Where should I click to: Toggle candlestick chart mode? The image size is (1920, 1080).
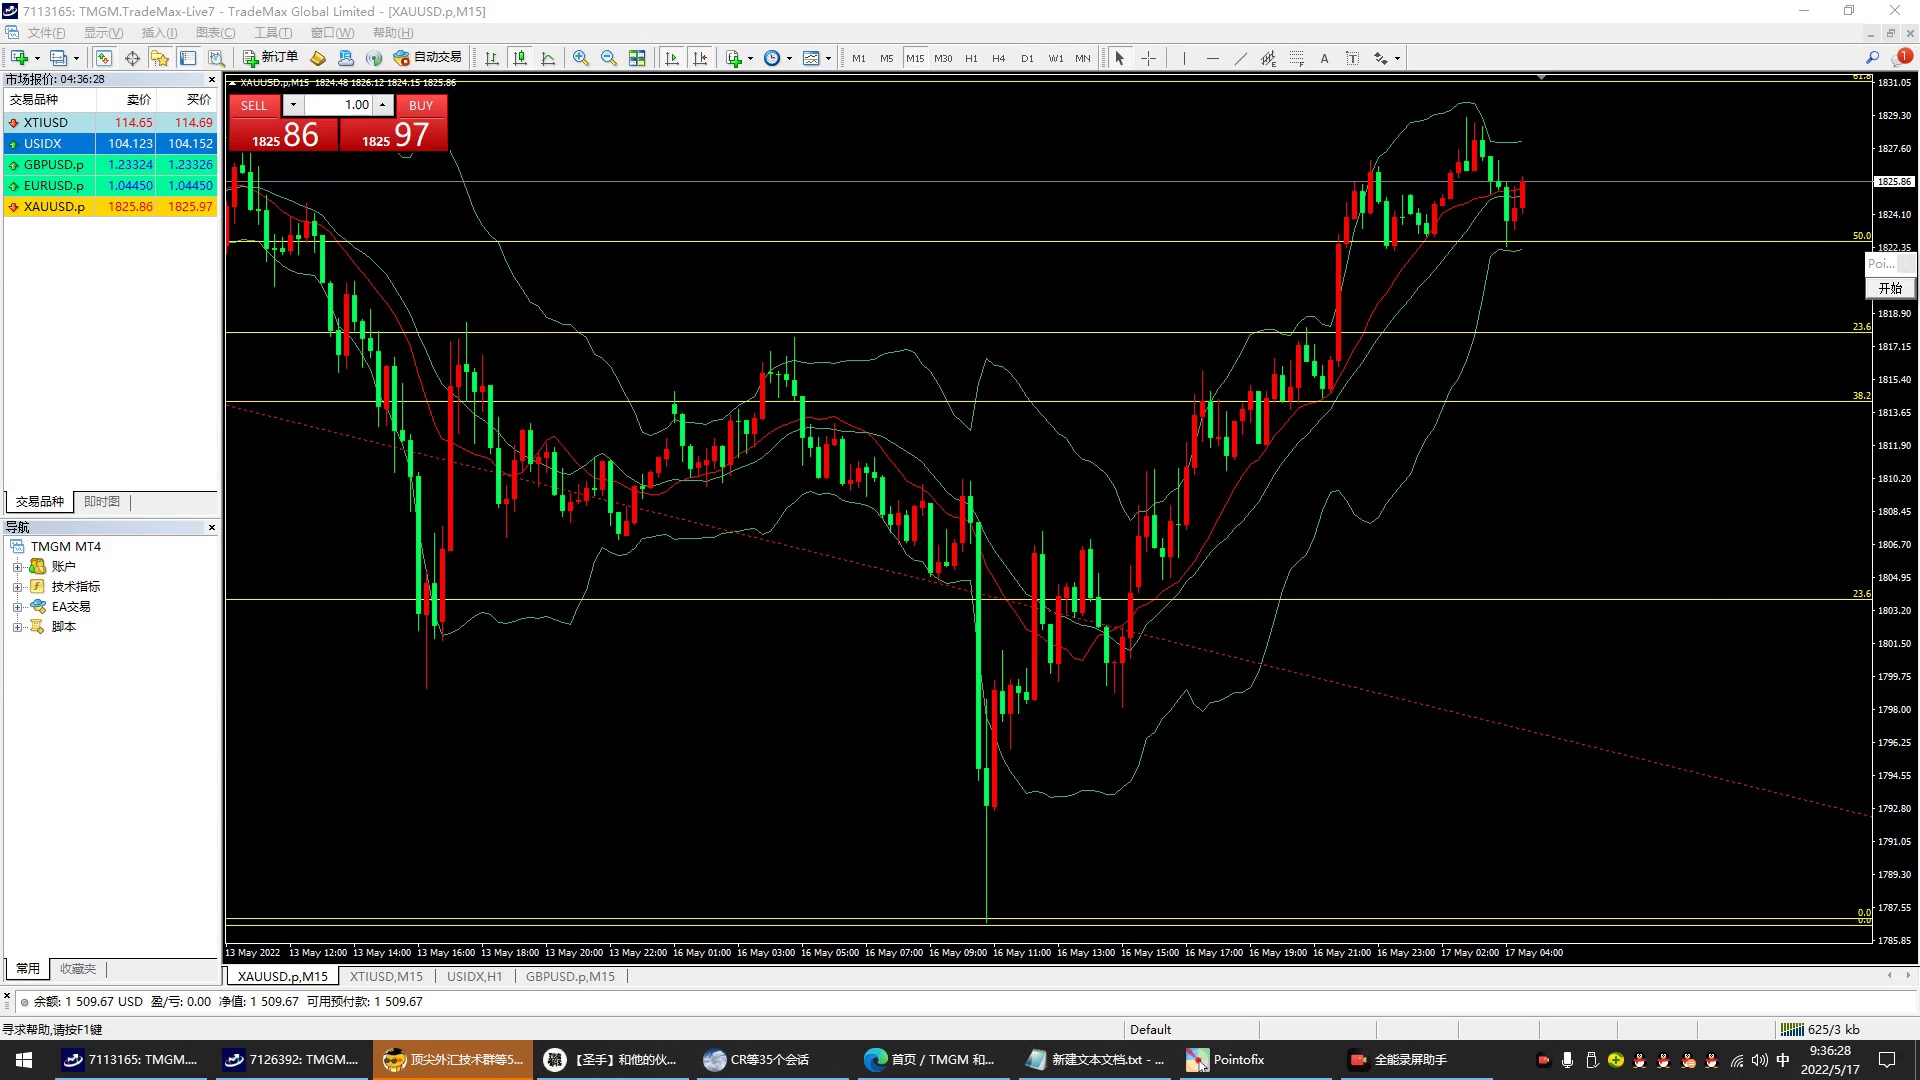click(x=520, y=58)
